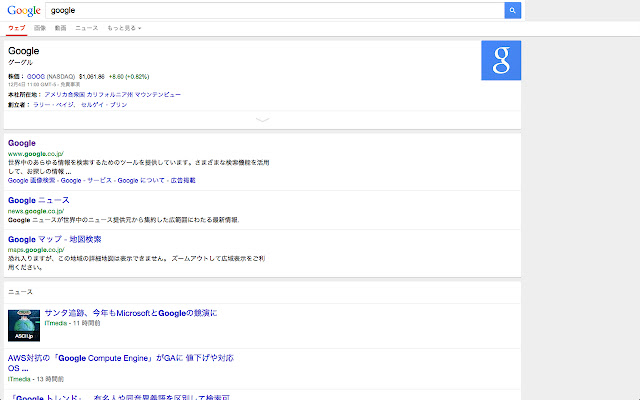Open the もっと見る dropdown menu
The image size is (640, 400).
pyautogui.click(x=124, y=28)
